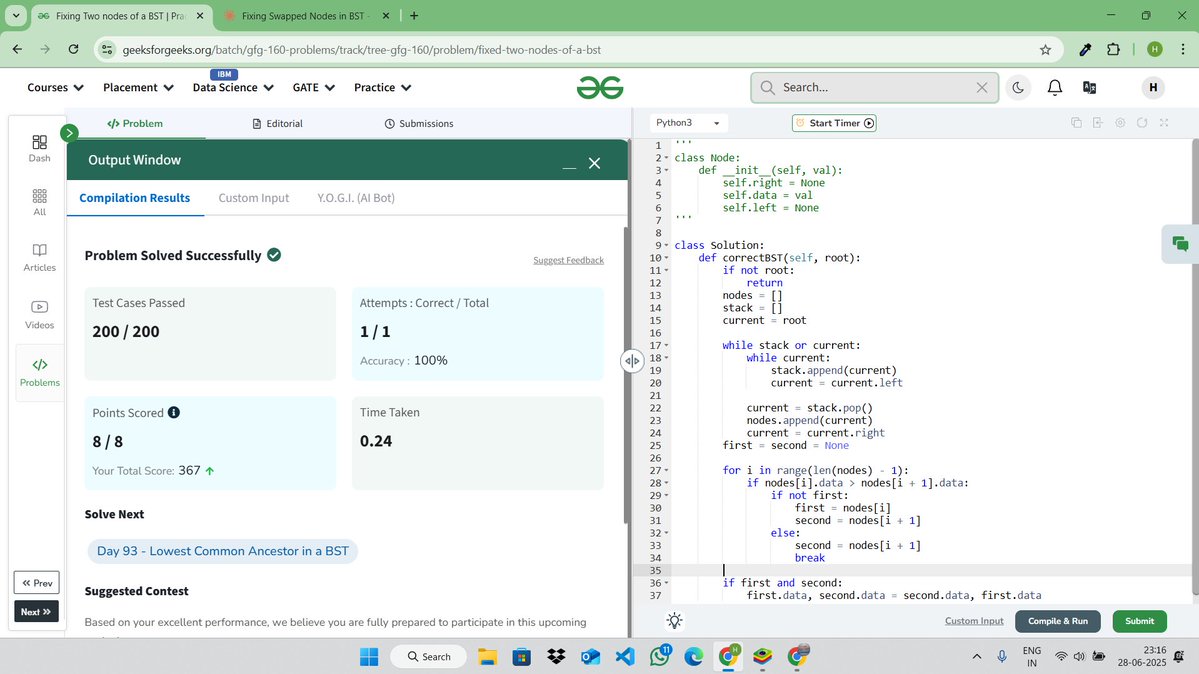Expand the Practice dropdown

(x=382, y=87)
